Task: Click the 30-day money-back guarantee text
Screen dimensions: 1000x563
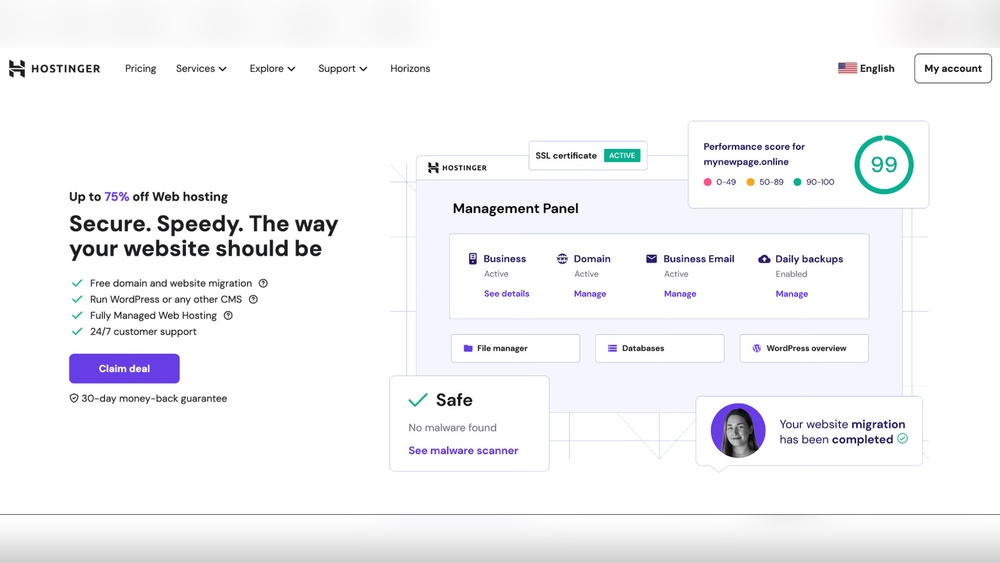Action: tap(154, 398)
